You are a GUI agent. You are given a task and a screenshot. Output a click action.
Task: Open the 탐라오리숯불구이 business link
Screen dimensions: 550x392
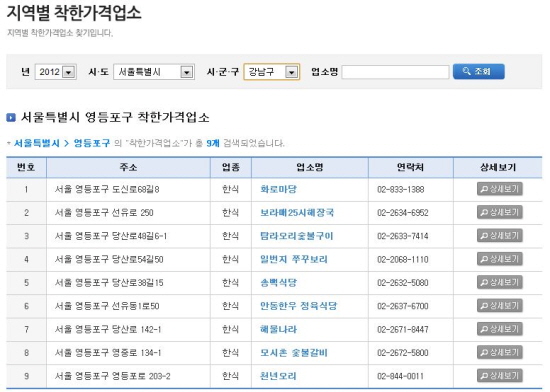[x=296, y=236]
